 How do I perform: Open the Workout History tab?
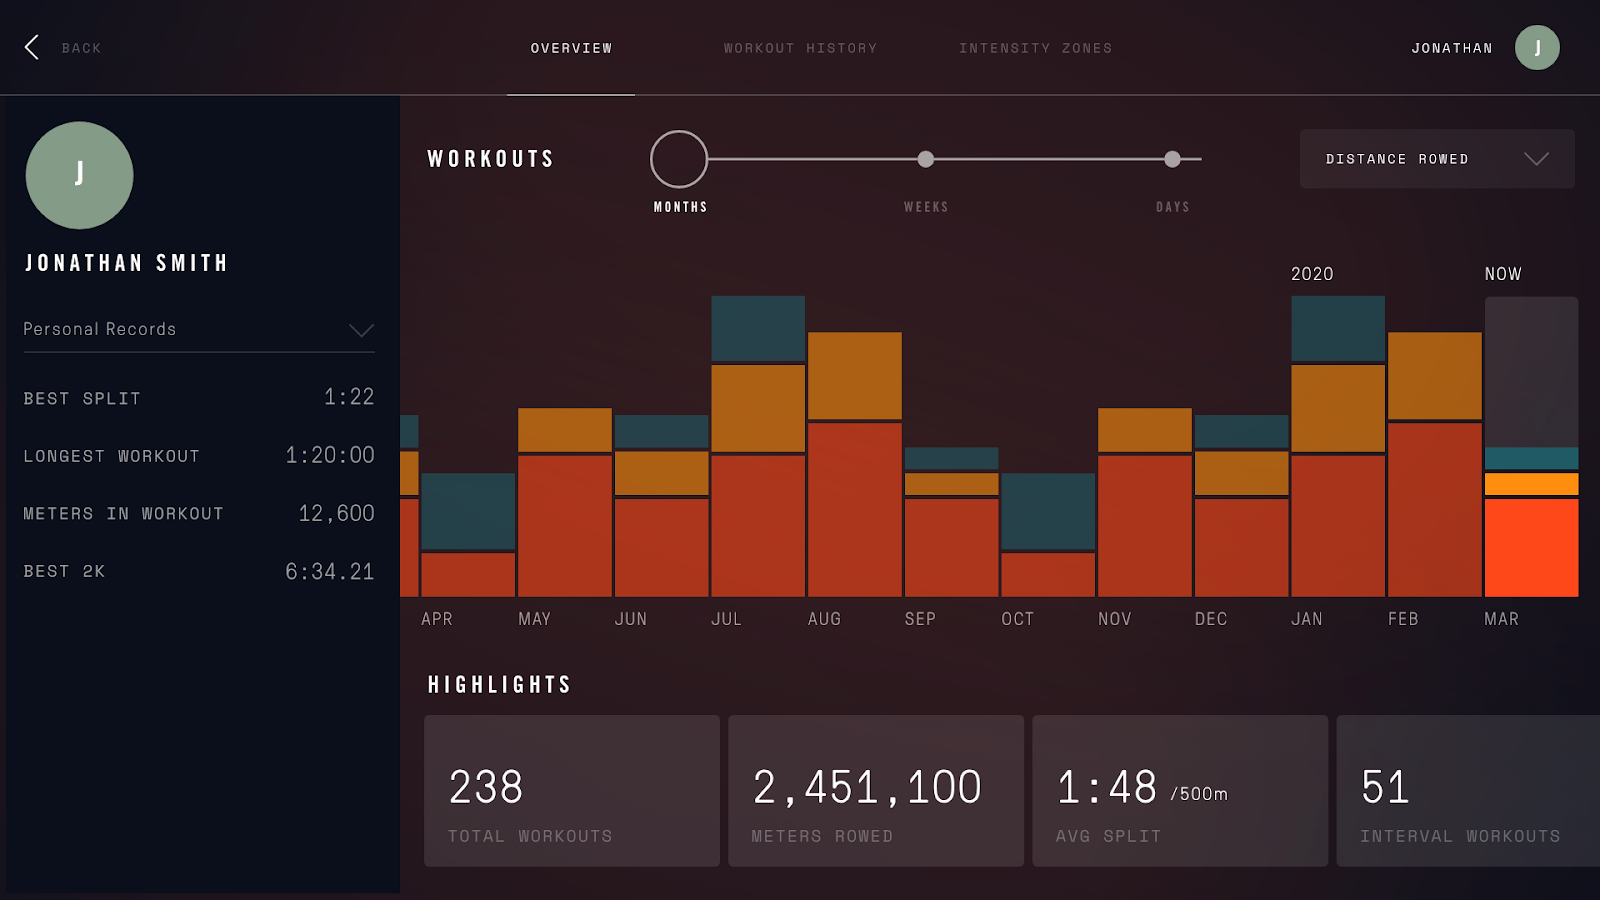[x=800, y=48]
